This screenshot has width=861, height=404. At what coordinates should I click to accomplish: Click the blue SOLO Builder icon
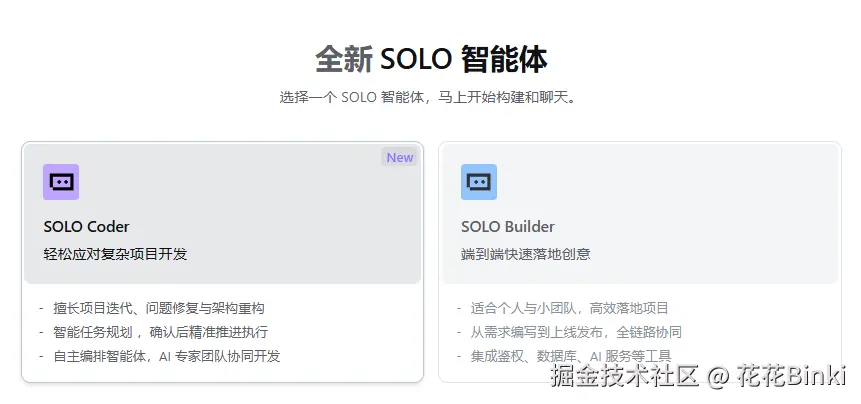479,182
